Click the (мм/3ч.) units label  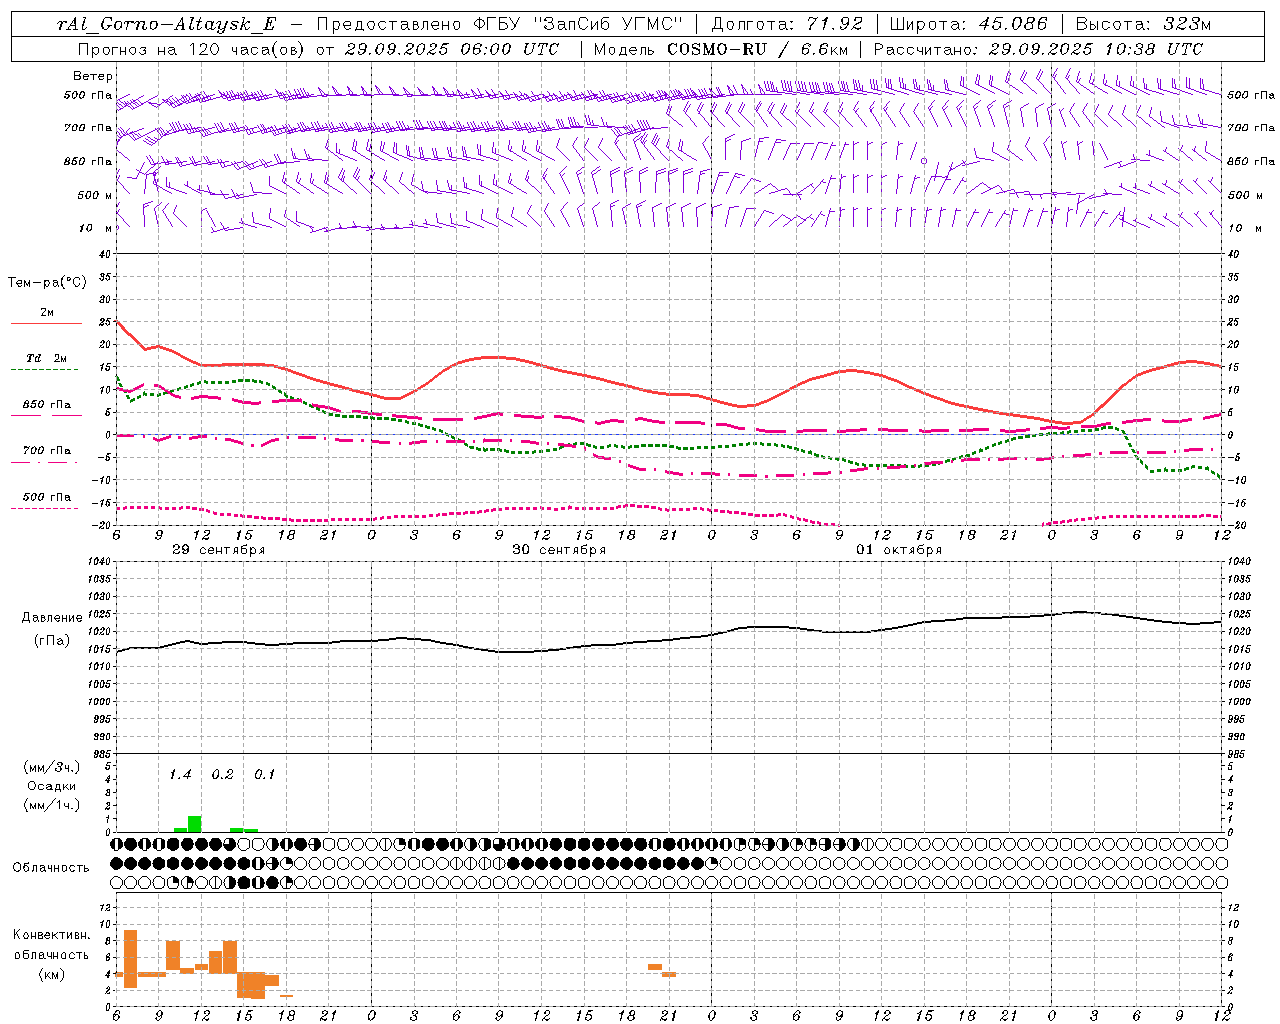coord(51,768)
